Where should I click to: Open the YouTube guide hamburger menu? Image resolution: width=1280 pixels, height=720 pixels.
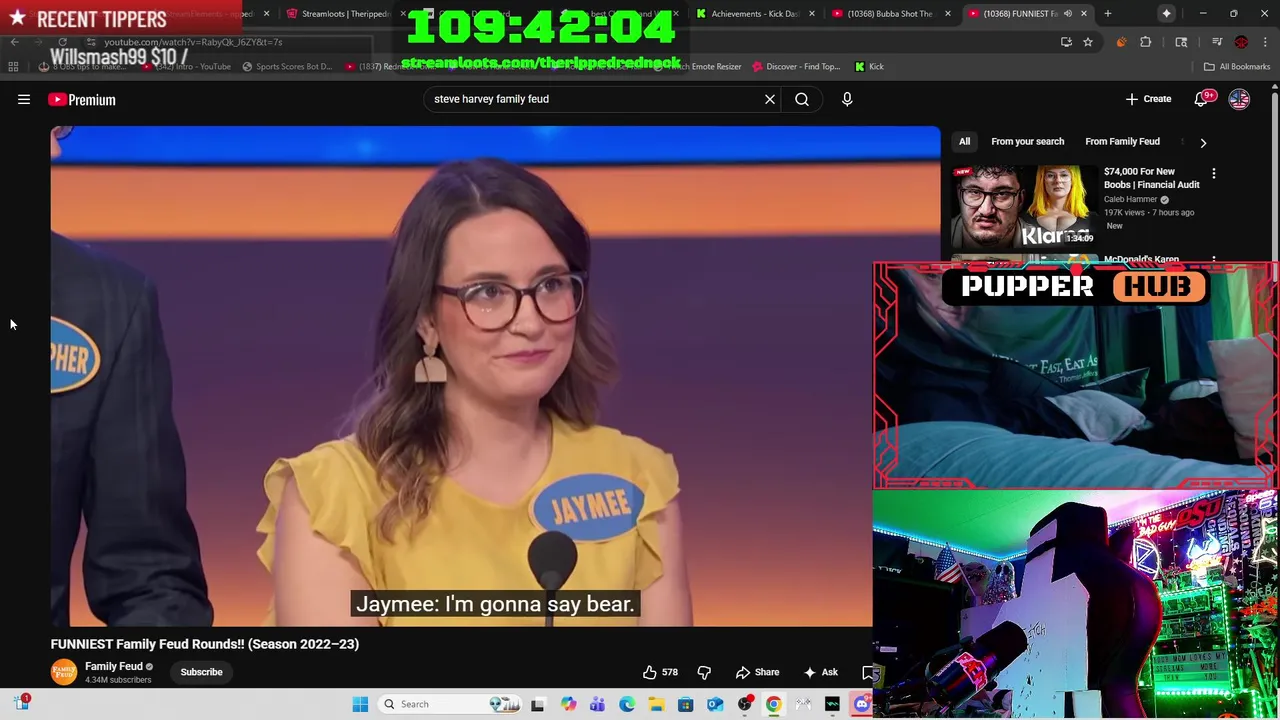[x=24, y=99]
